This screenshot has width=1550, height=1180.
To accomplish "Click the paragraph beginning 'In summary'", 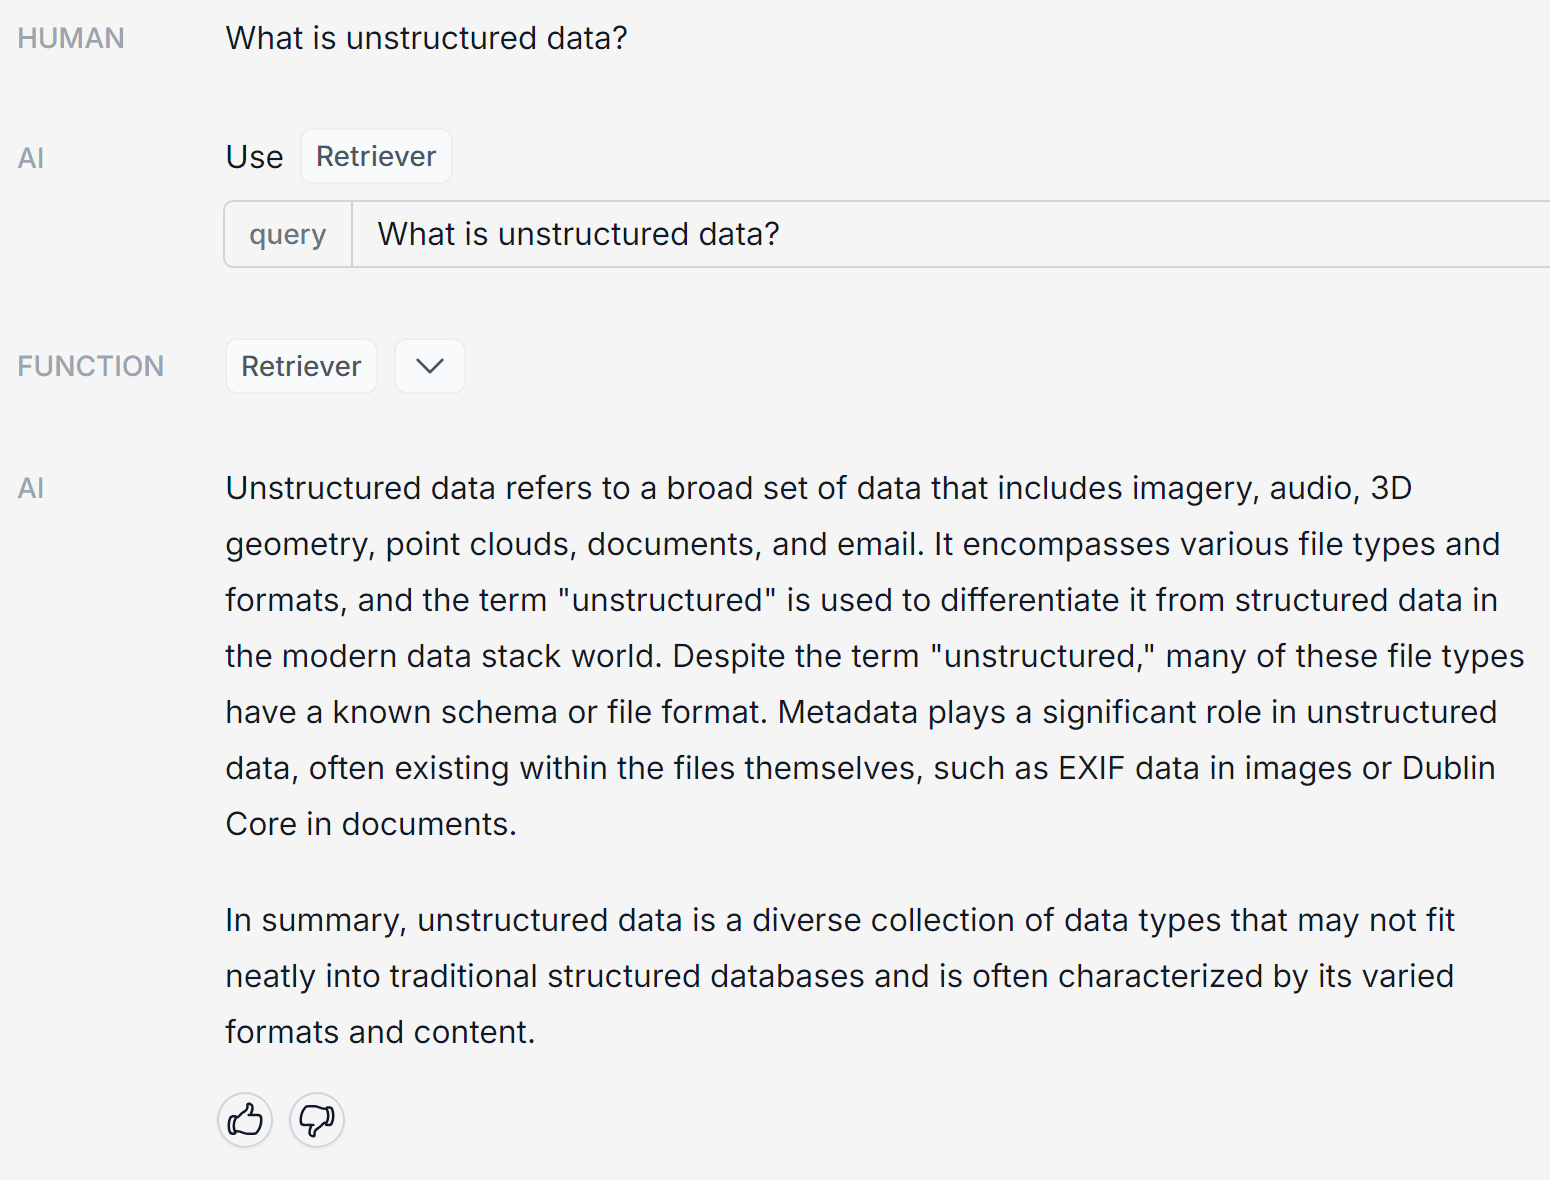I will 840,976.
